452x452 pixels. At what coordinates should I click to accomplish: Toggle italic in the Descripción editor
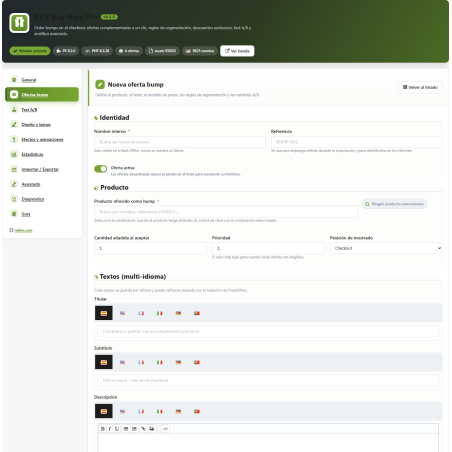tap(110, 429)
